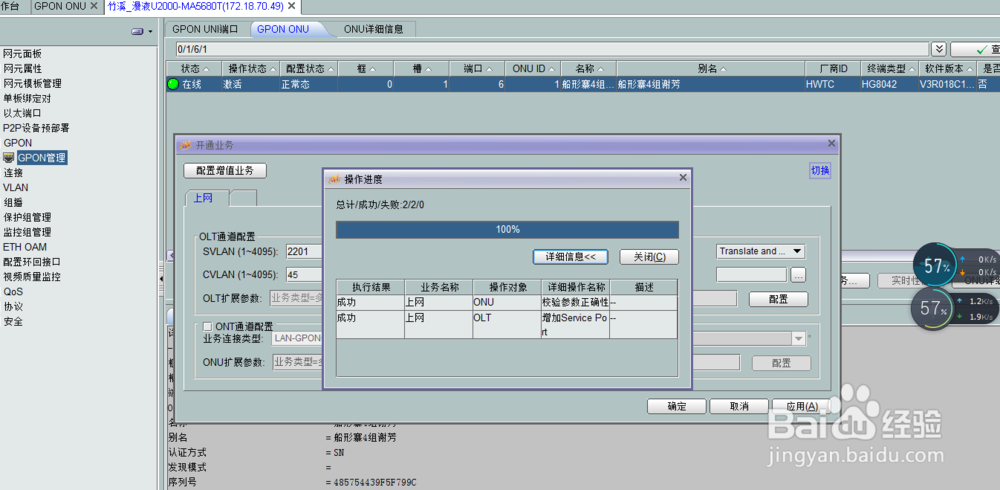The height and width of the screenshot is (490, 1000).
Task: Click the upper 57% network monitor widget
Action: pos(934,266)
